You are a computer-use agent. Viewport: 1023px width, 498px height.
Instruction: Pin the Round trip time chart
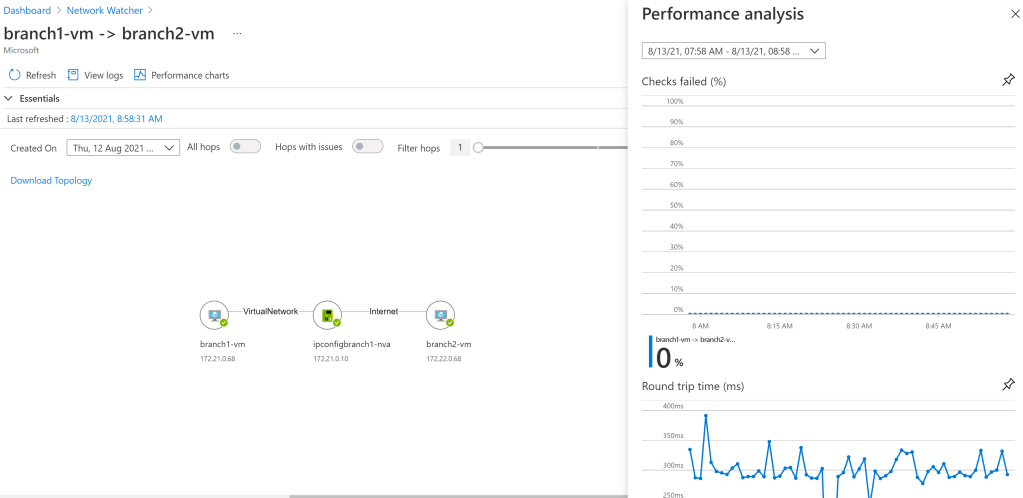coord(1008,385)
